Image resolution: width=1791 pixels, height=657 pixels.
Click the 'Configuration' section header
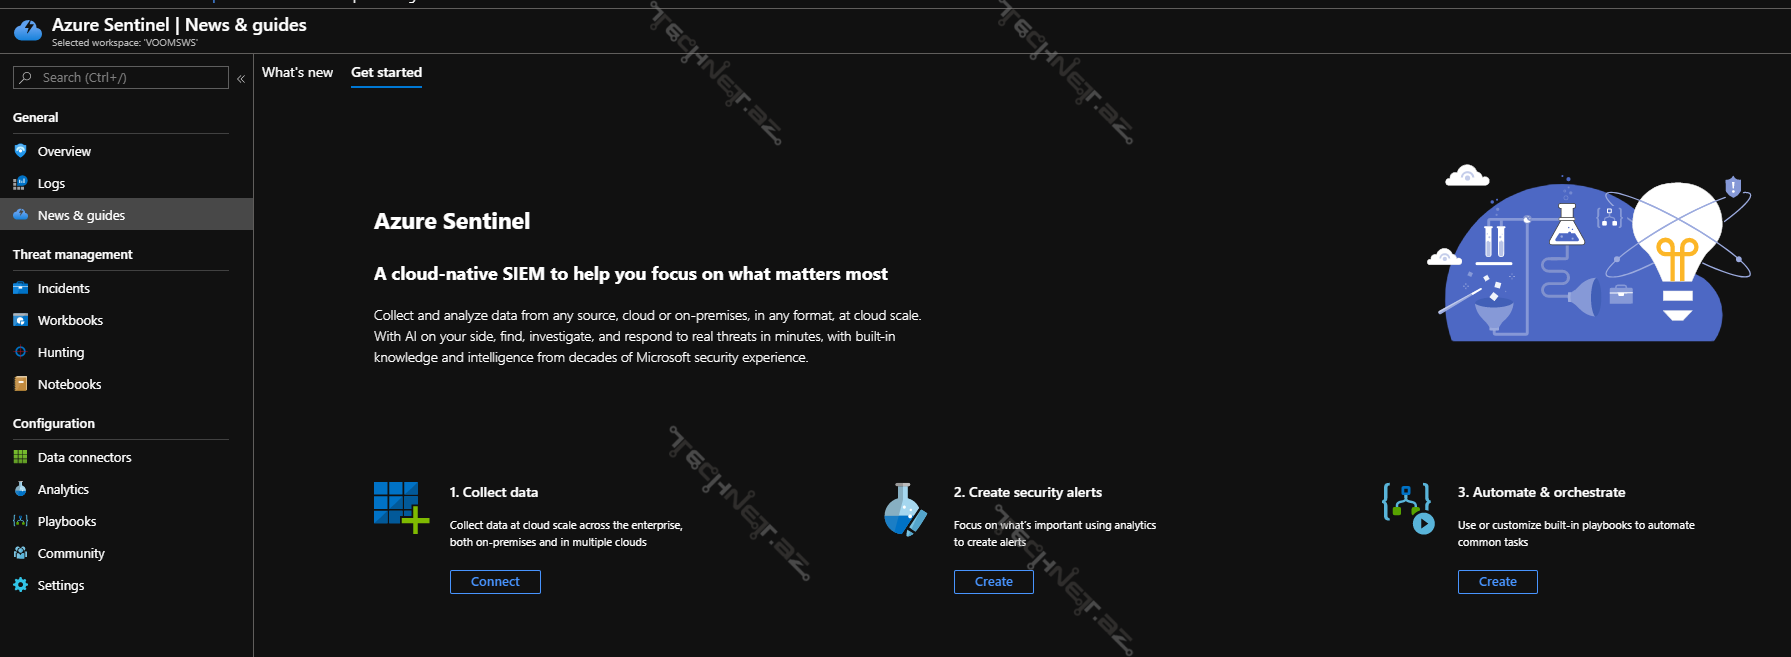[x=54, y=423]
